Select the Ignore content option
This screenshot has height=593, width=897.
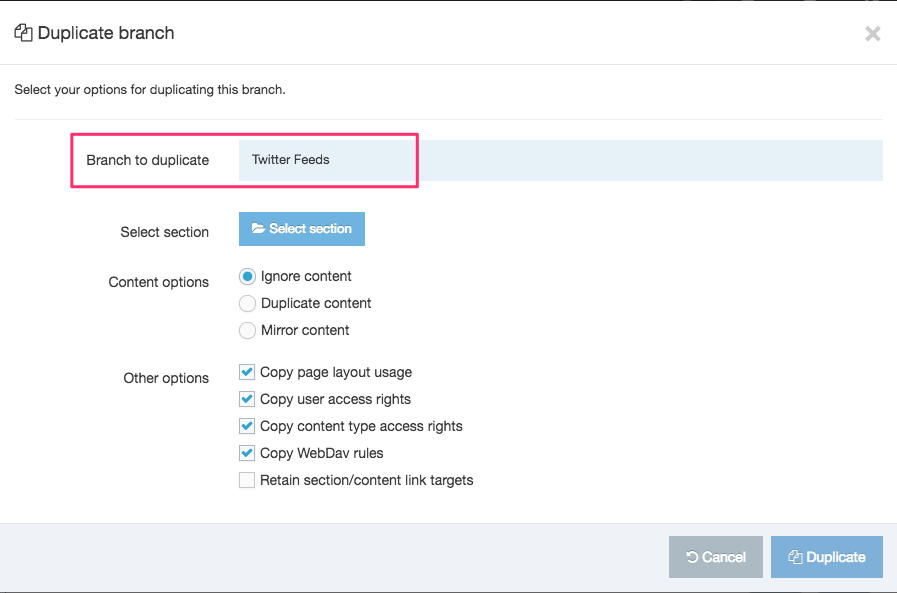click(x=247, y=276)
